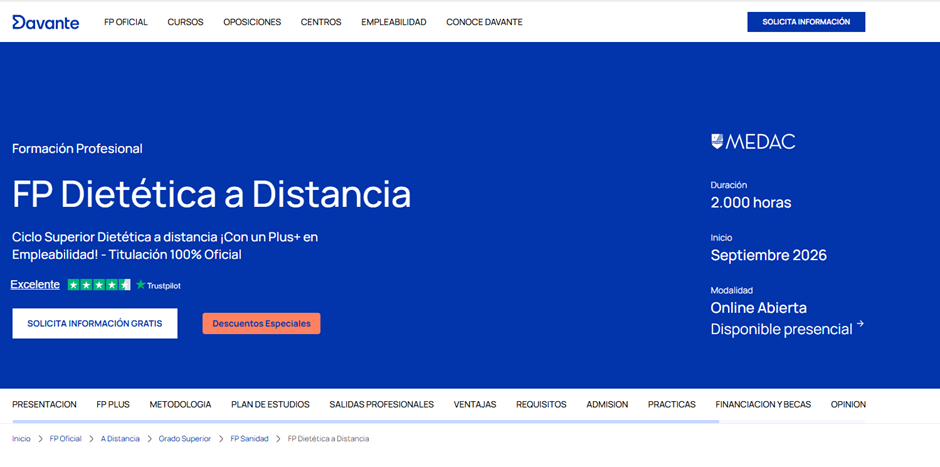Click the FP Dietética a Distancia heading
This screenshot has width=940, height=467.
[x=212, y=194]
